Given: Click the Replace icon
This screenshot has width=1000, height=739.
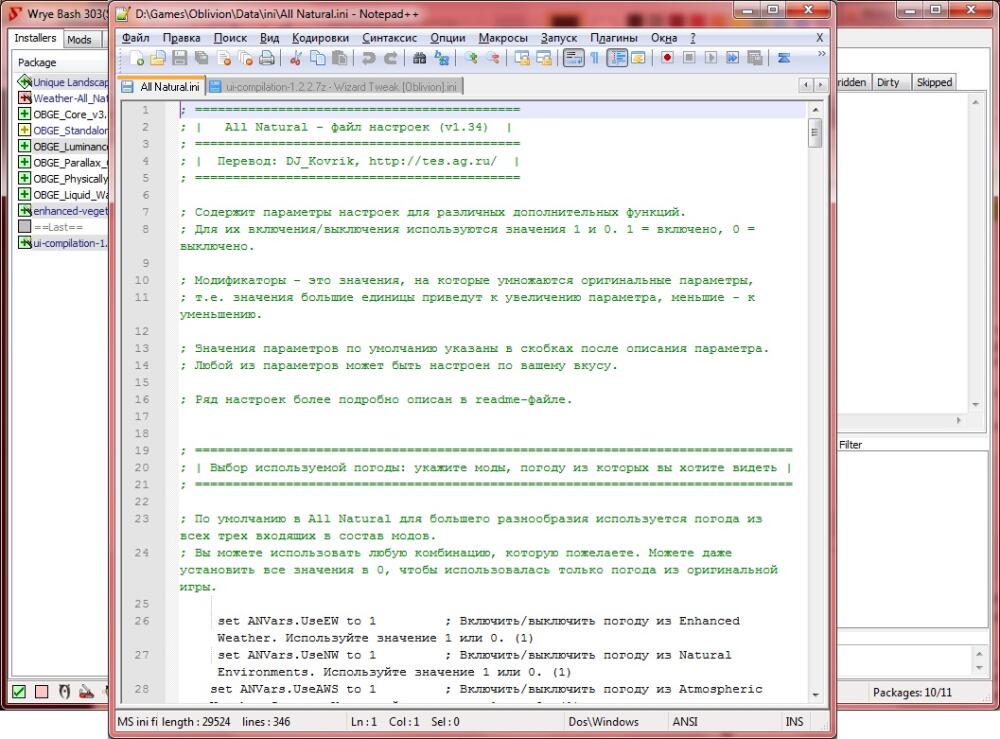Looking at the screenshot, I should (x=441, y=59).
